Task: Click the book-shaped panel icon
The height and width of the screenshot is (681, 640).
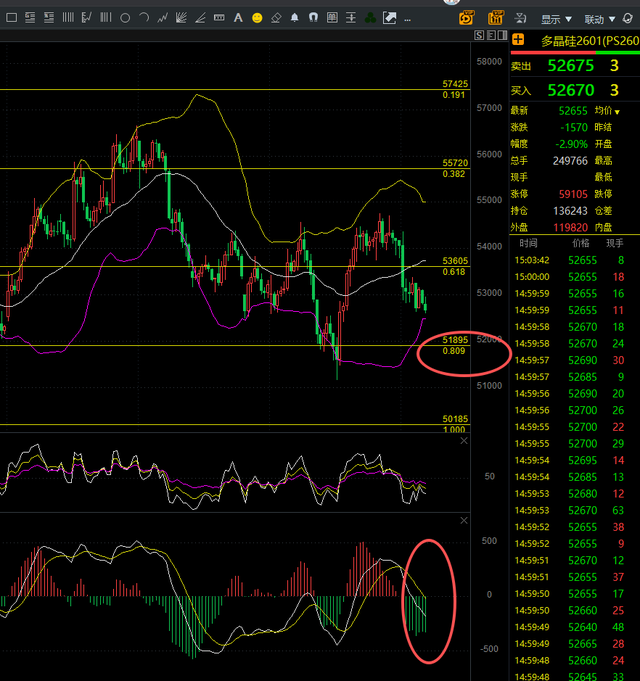Action: click(x=332, y=18)
